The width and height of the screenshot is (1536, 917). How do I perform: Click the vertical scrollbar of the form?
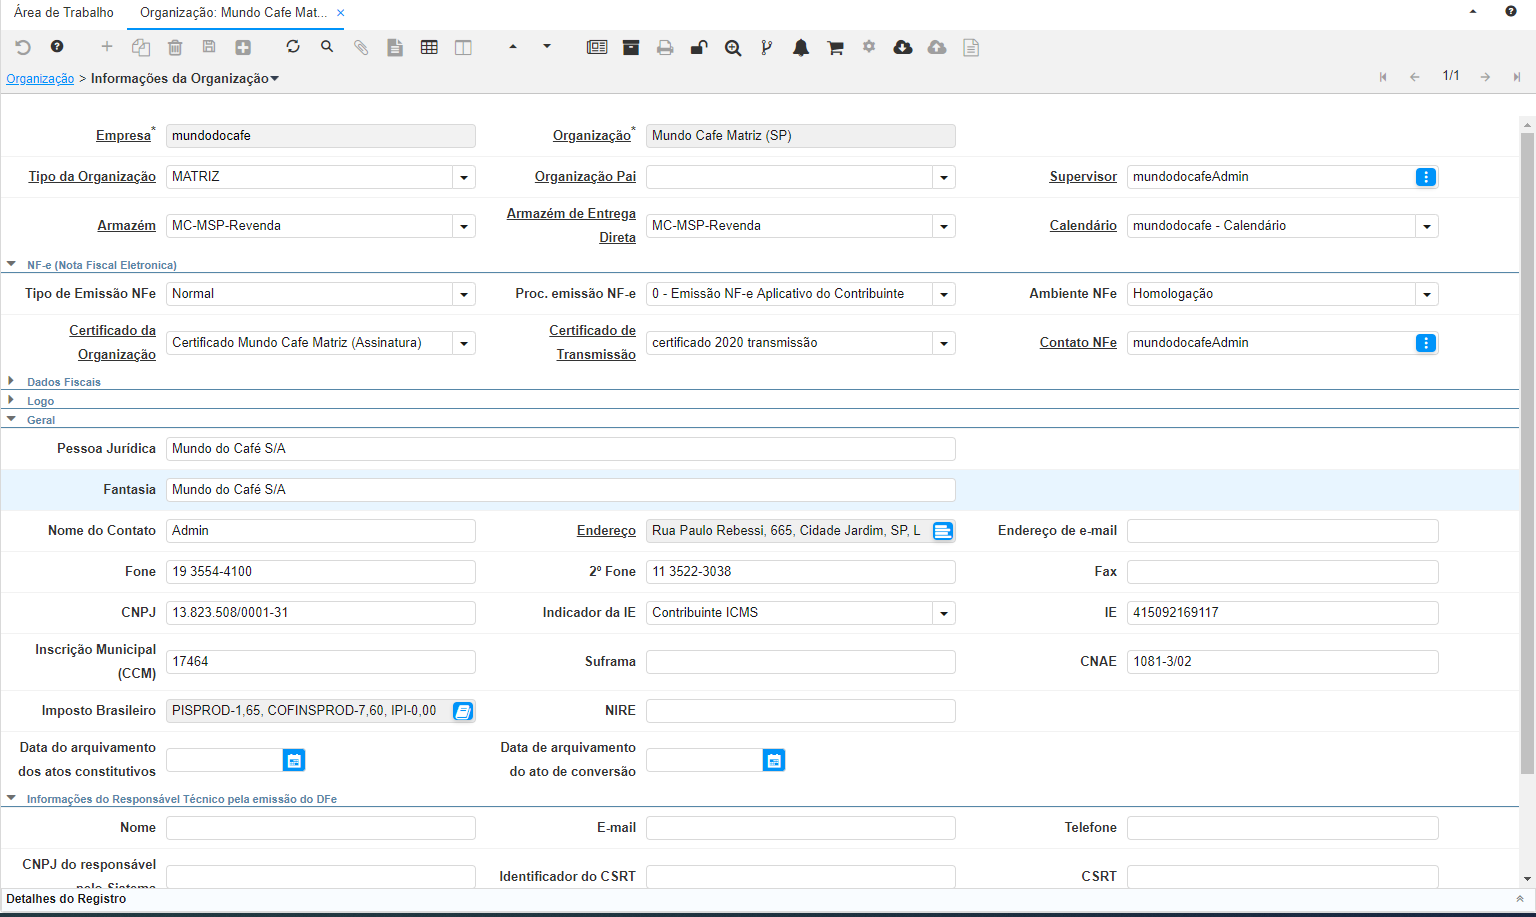coord(1526,450)
